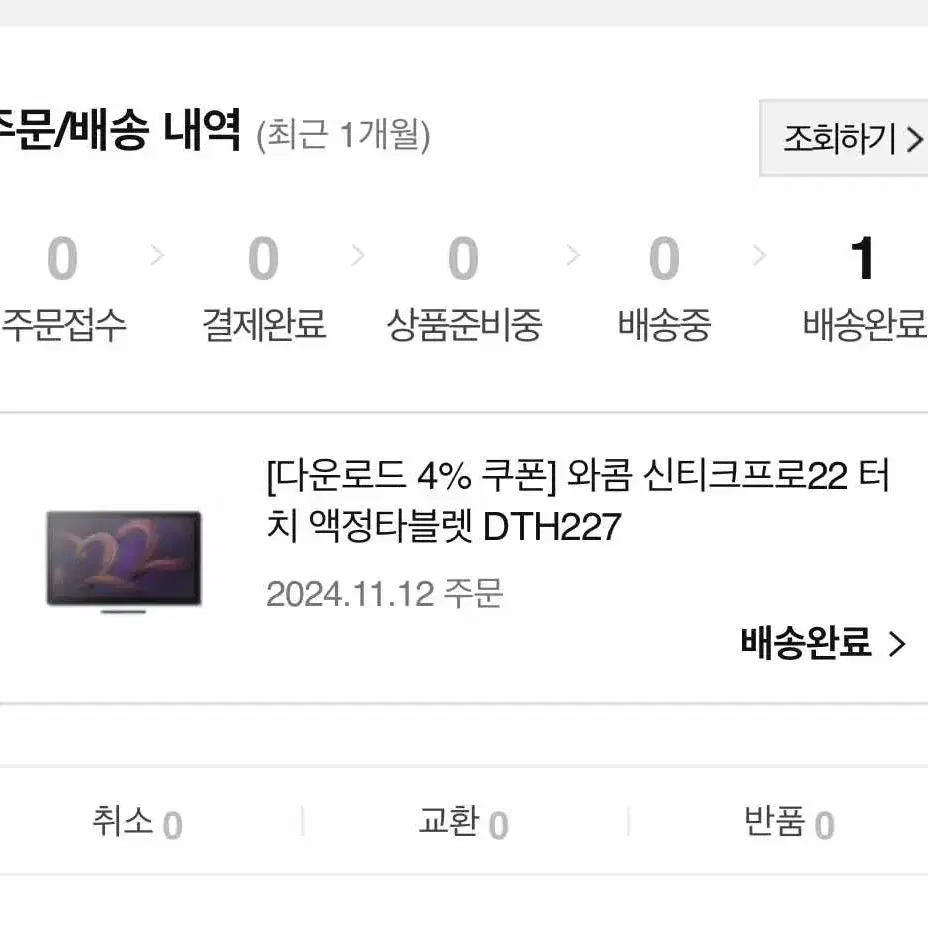
Task: Select the 주문접수 status count
Action: pyautogui.click(x=63, y=288)
